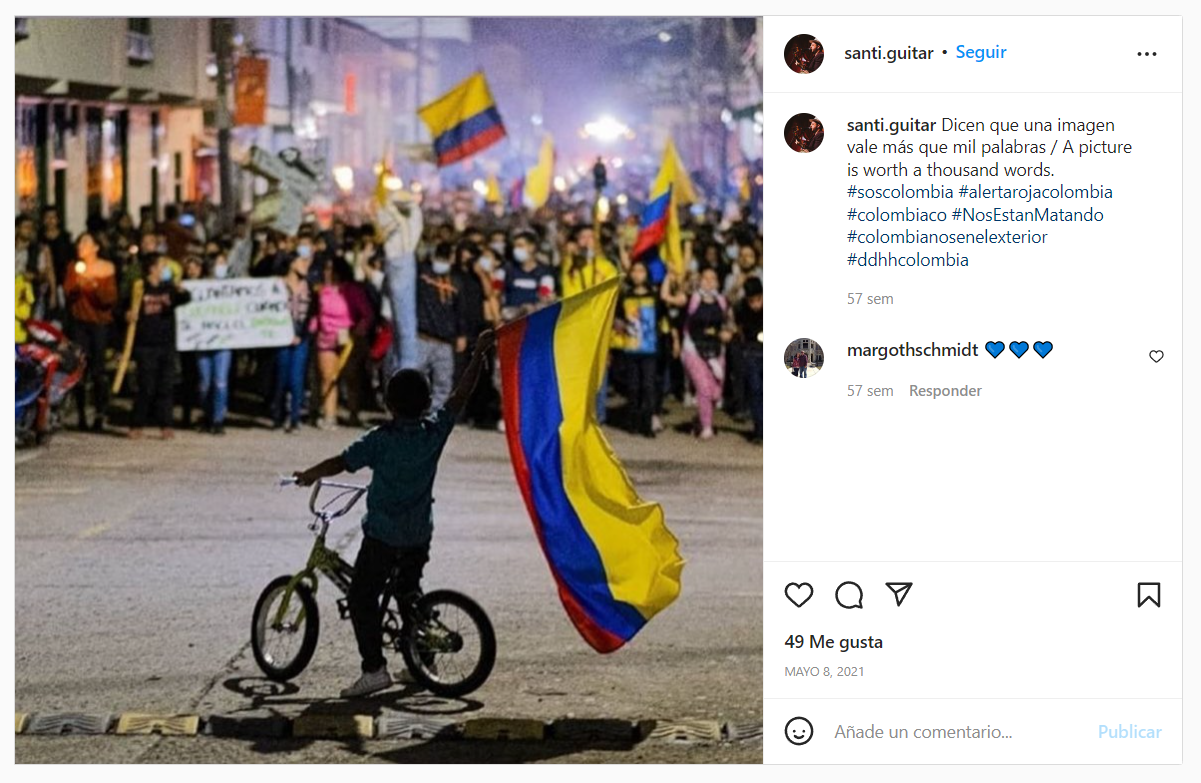
Task: Open the comment bubble icon
Action: click(849, 595)
